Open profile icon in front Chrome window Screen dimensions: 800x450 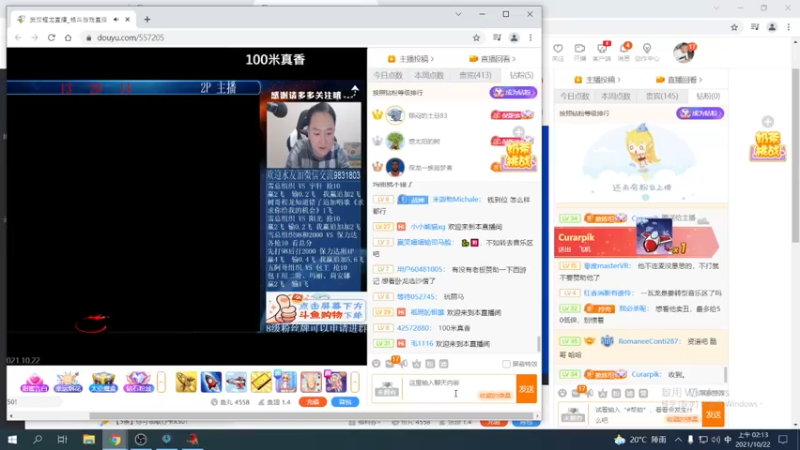point(514,38)
